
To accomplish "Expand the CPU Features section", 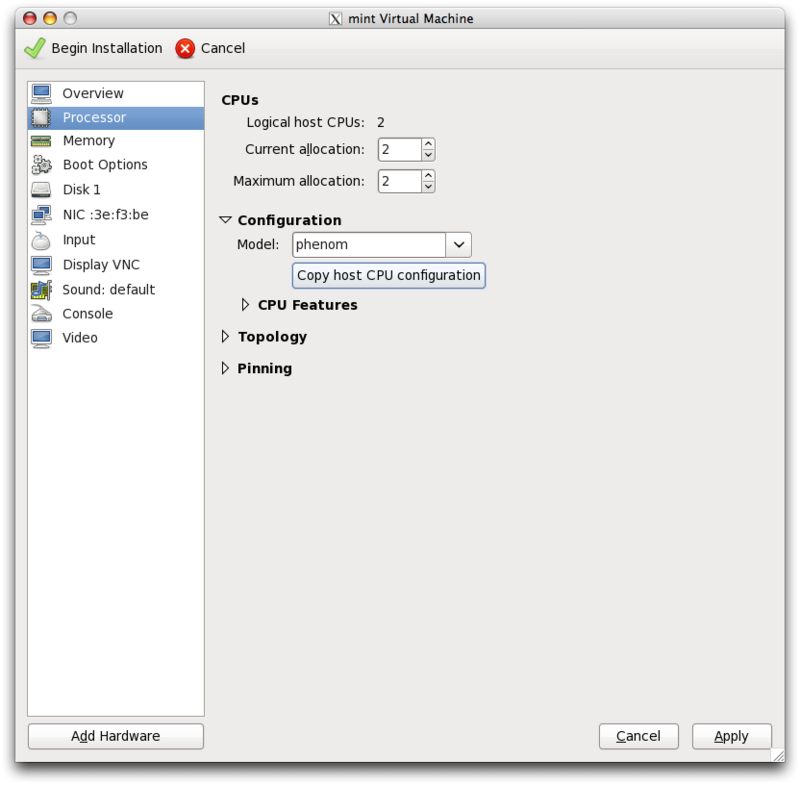I will pos(245,305).
